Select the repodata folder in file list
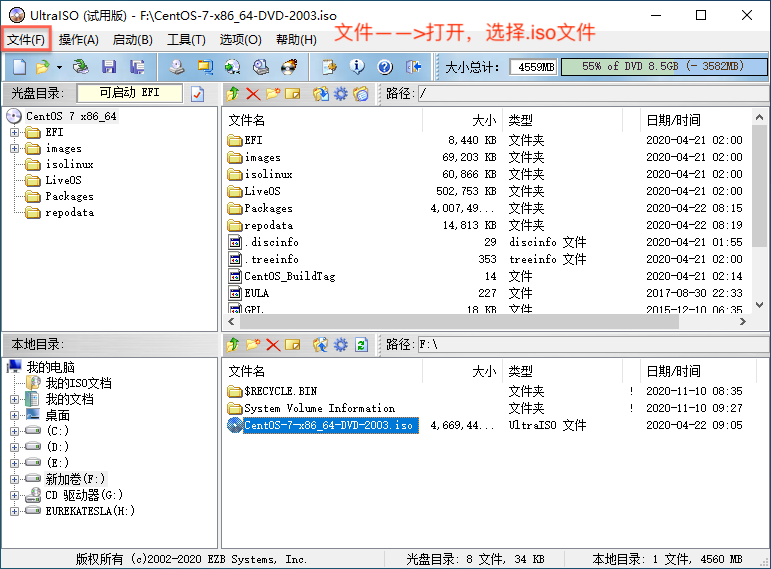Viewport: 771px width, 569px height. 268,225
